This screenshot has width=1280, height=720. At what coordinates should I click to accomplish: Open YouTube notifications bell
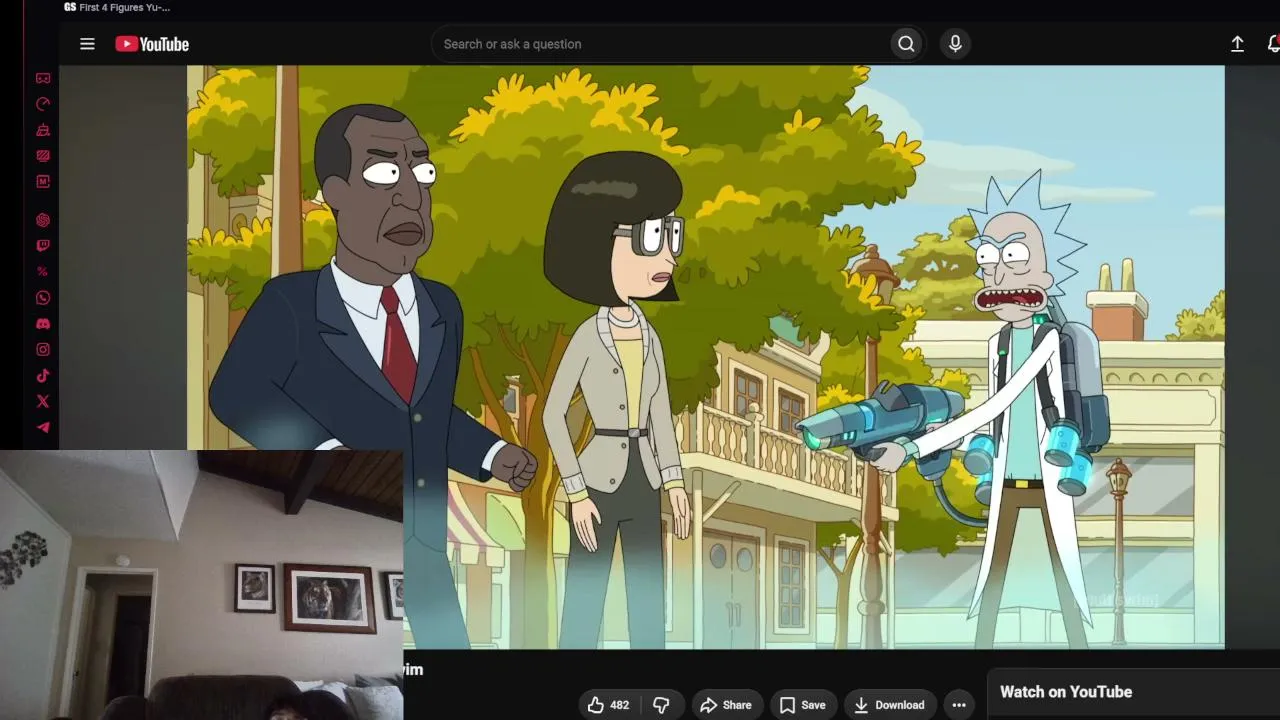[1273, 44]
